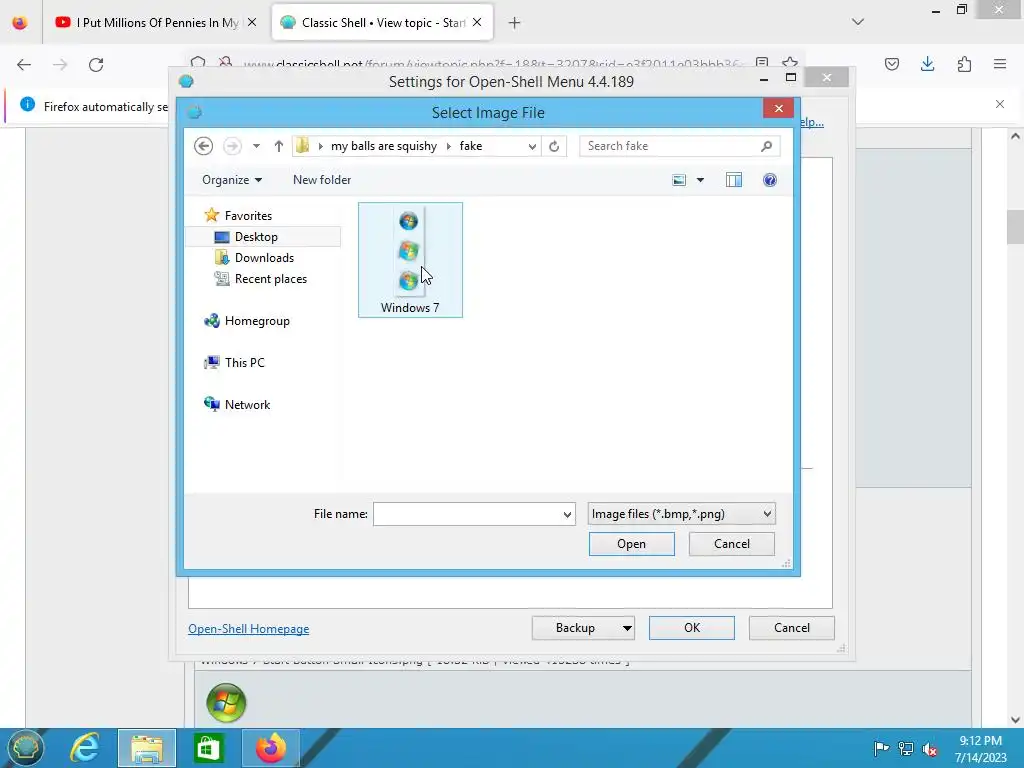Screen dimensions: 1024x768
Task: Click the File name input field
Action: tap(467, 514)
